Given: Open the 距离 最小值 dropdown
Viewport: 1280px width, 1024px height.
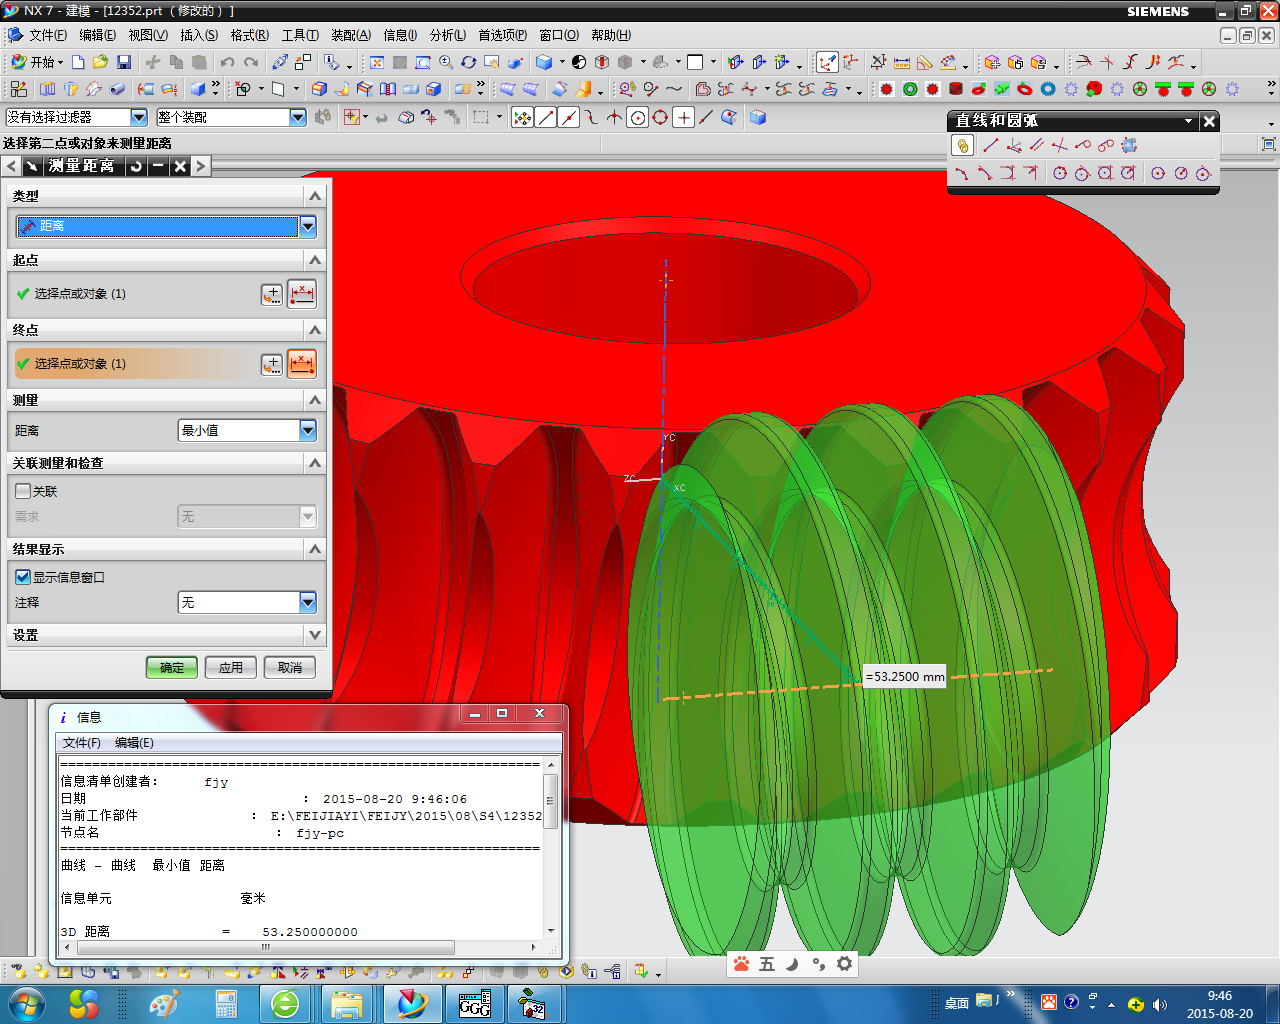Looking at the screenshot, I should tap(308, 430).
